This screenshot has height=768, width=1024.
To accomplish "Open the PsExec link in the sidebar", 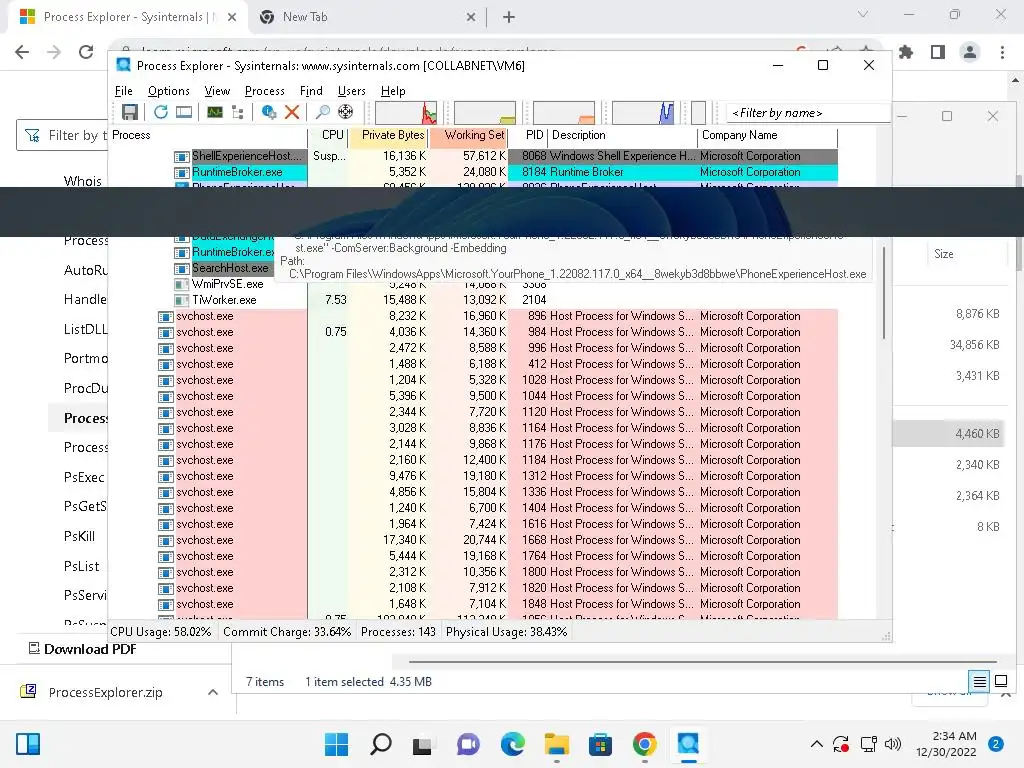I will tap(84, 477).
